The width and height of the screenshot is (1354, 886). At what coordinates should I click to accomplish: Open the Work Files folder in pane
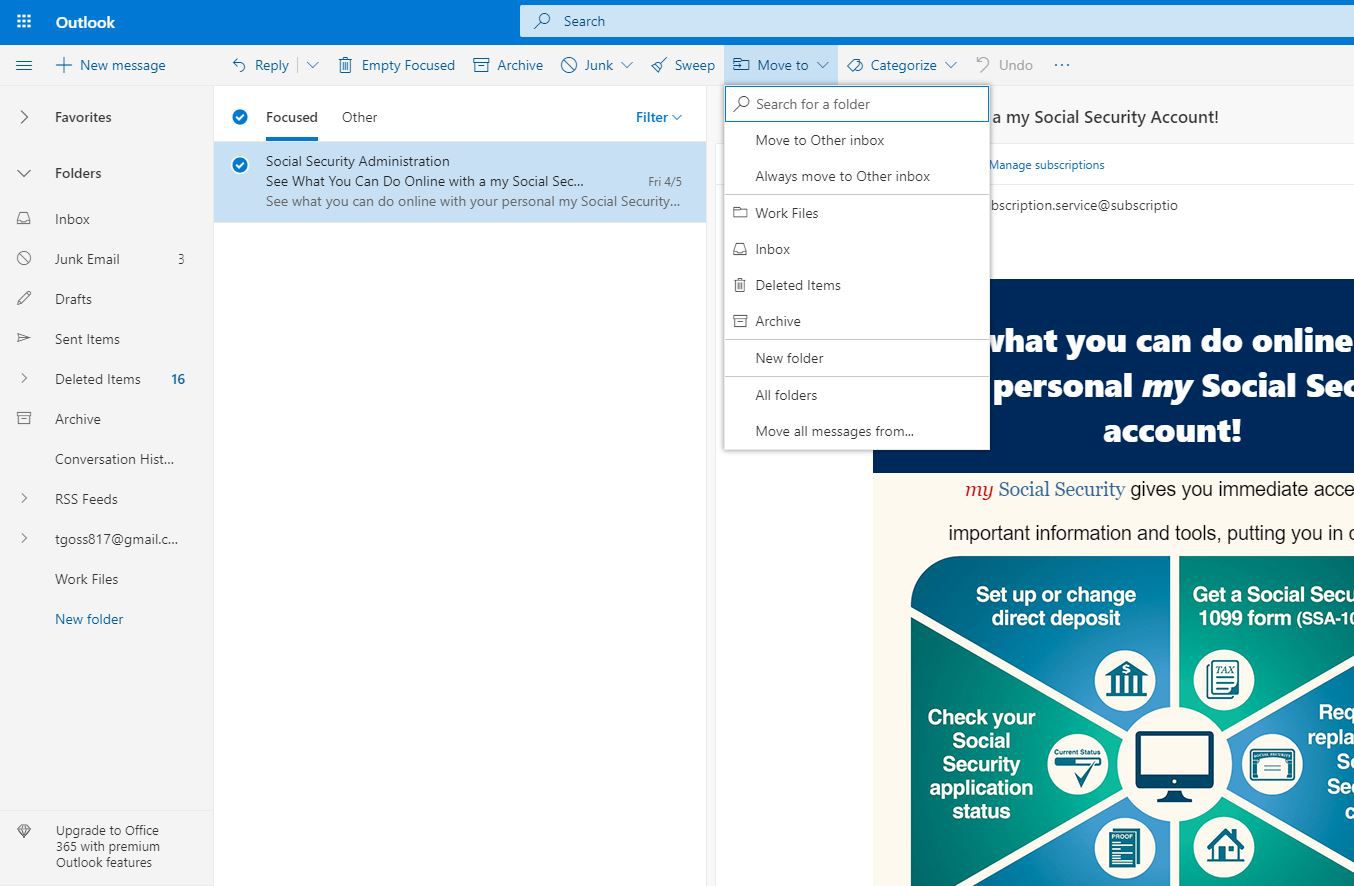point(86,579)
